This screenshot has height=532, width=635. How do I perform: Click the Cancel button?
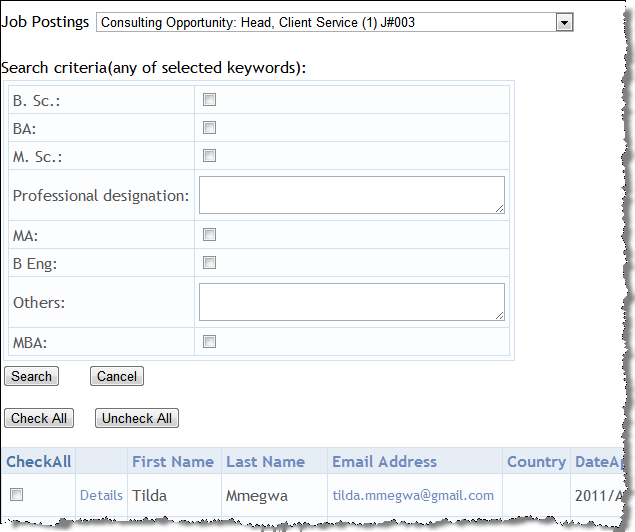click(117, 377)
